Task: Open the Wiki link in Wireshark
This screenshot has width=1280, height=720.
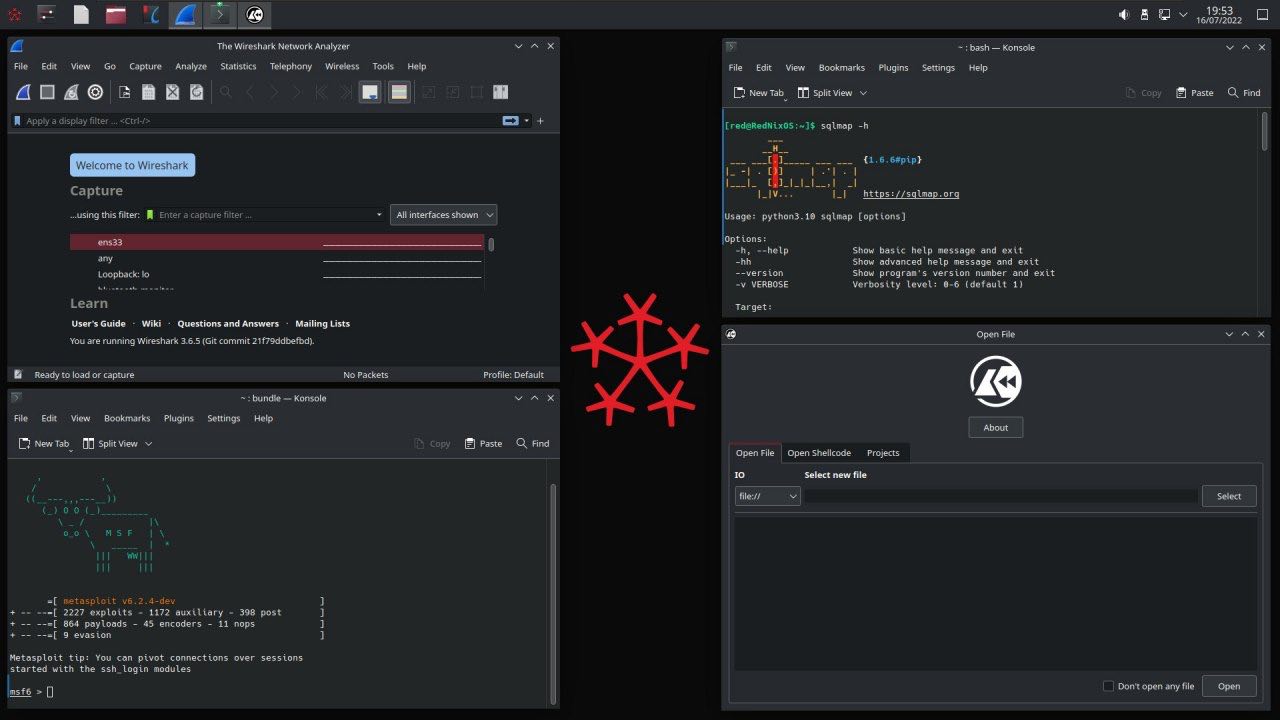Action: coord(151,324)
